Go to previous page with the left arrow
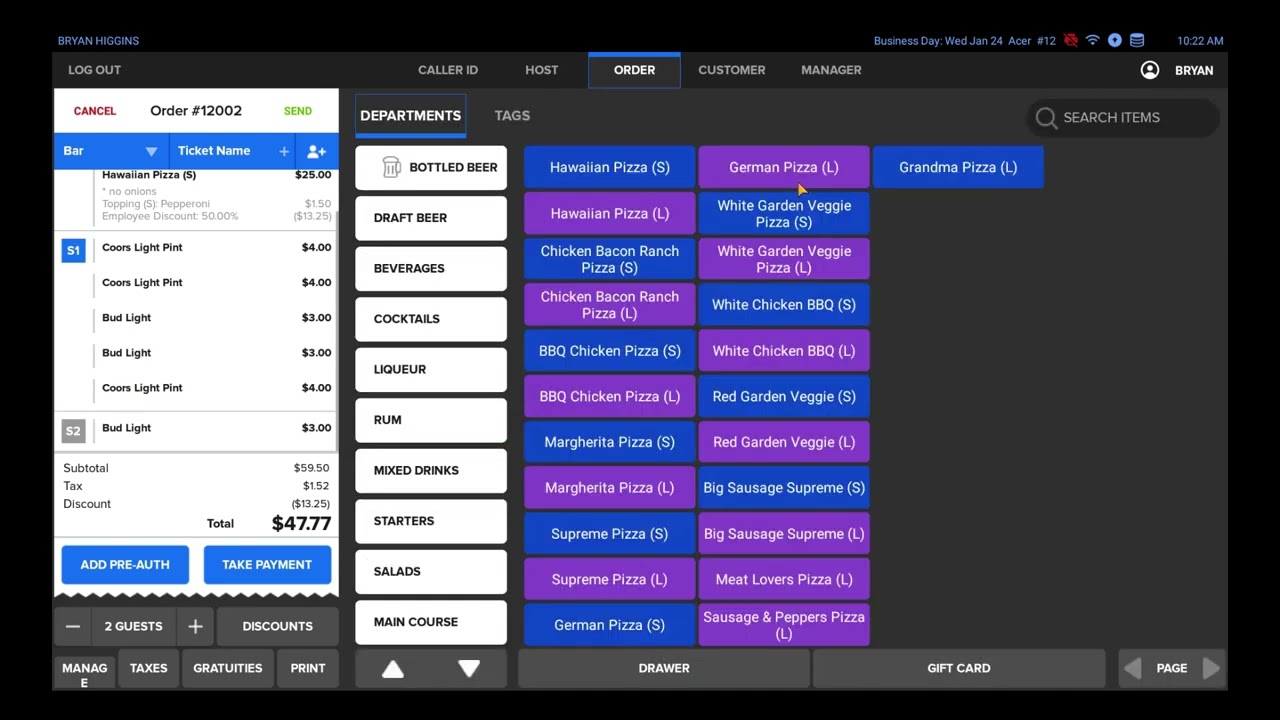The image size is (1280, 720). [x=1132, y=668]
